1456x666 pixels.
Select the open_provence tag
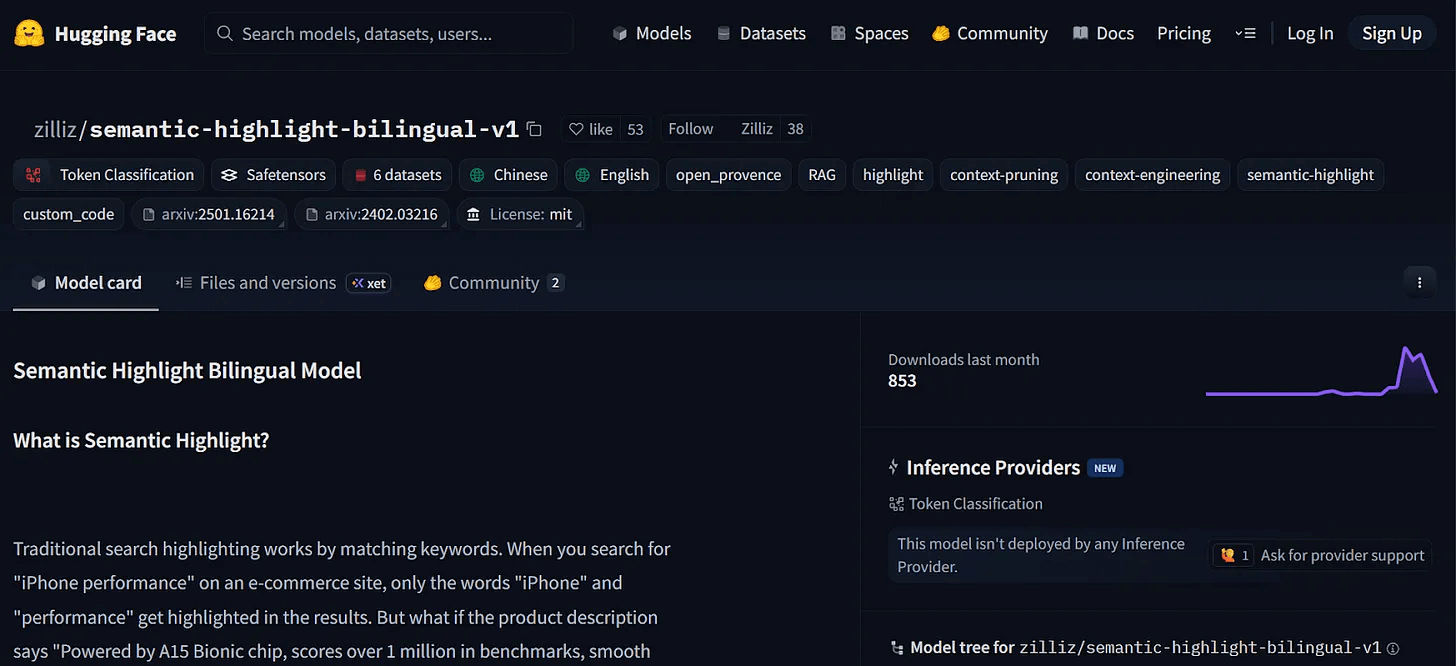[728, 174]
